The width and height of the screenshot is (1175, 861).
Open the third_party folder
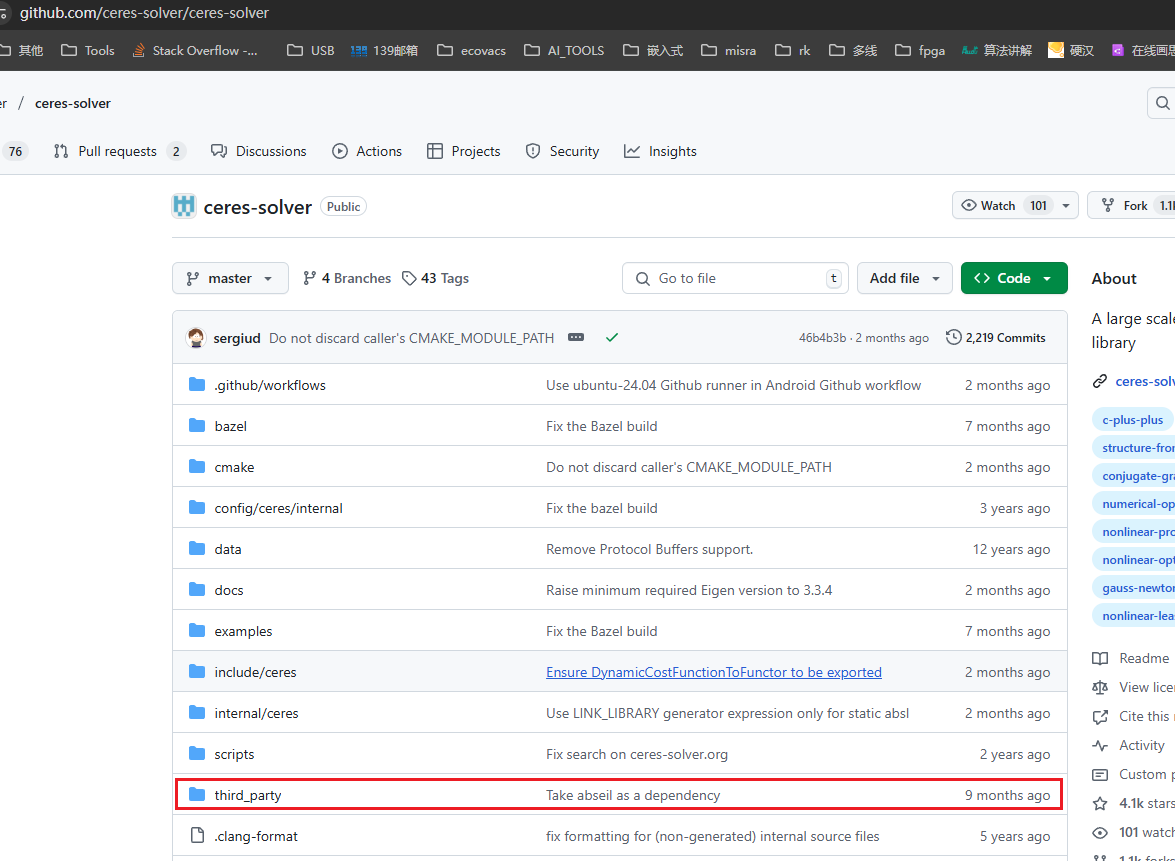pos(248,795)
